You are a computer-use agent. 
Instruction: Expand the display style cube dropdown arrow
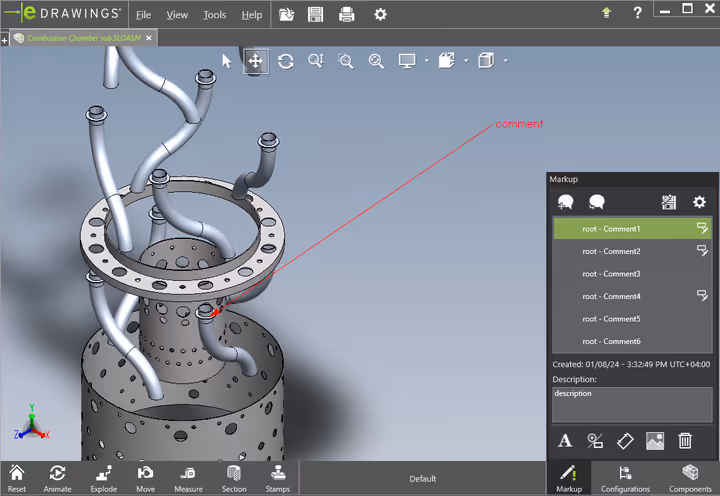click(506, 61)
